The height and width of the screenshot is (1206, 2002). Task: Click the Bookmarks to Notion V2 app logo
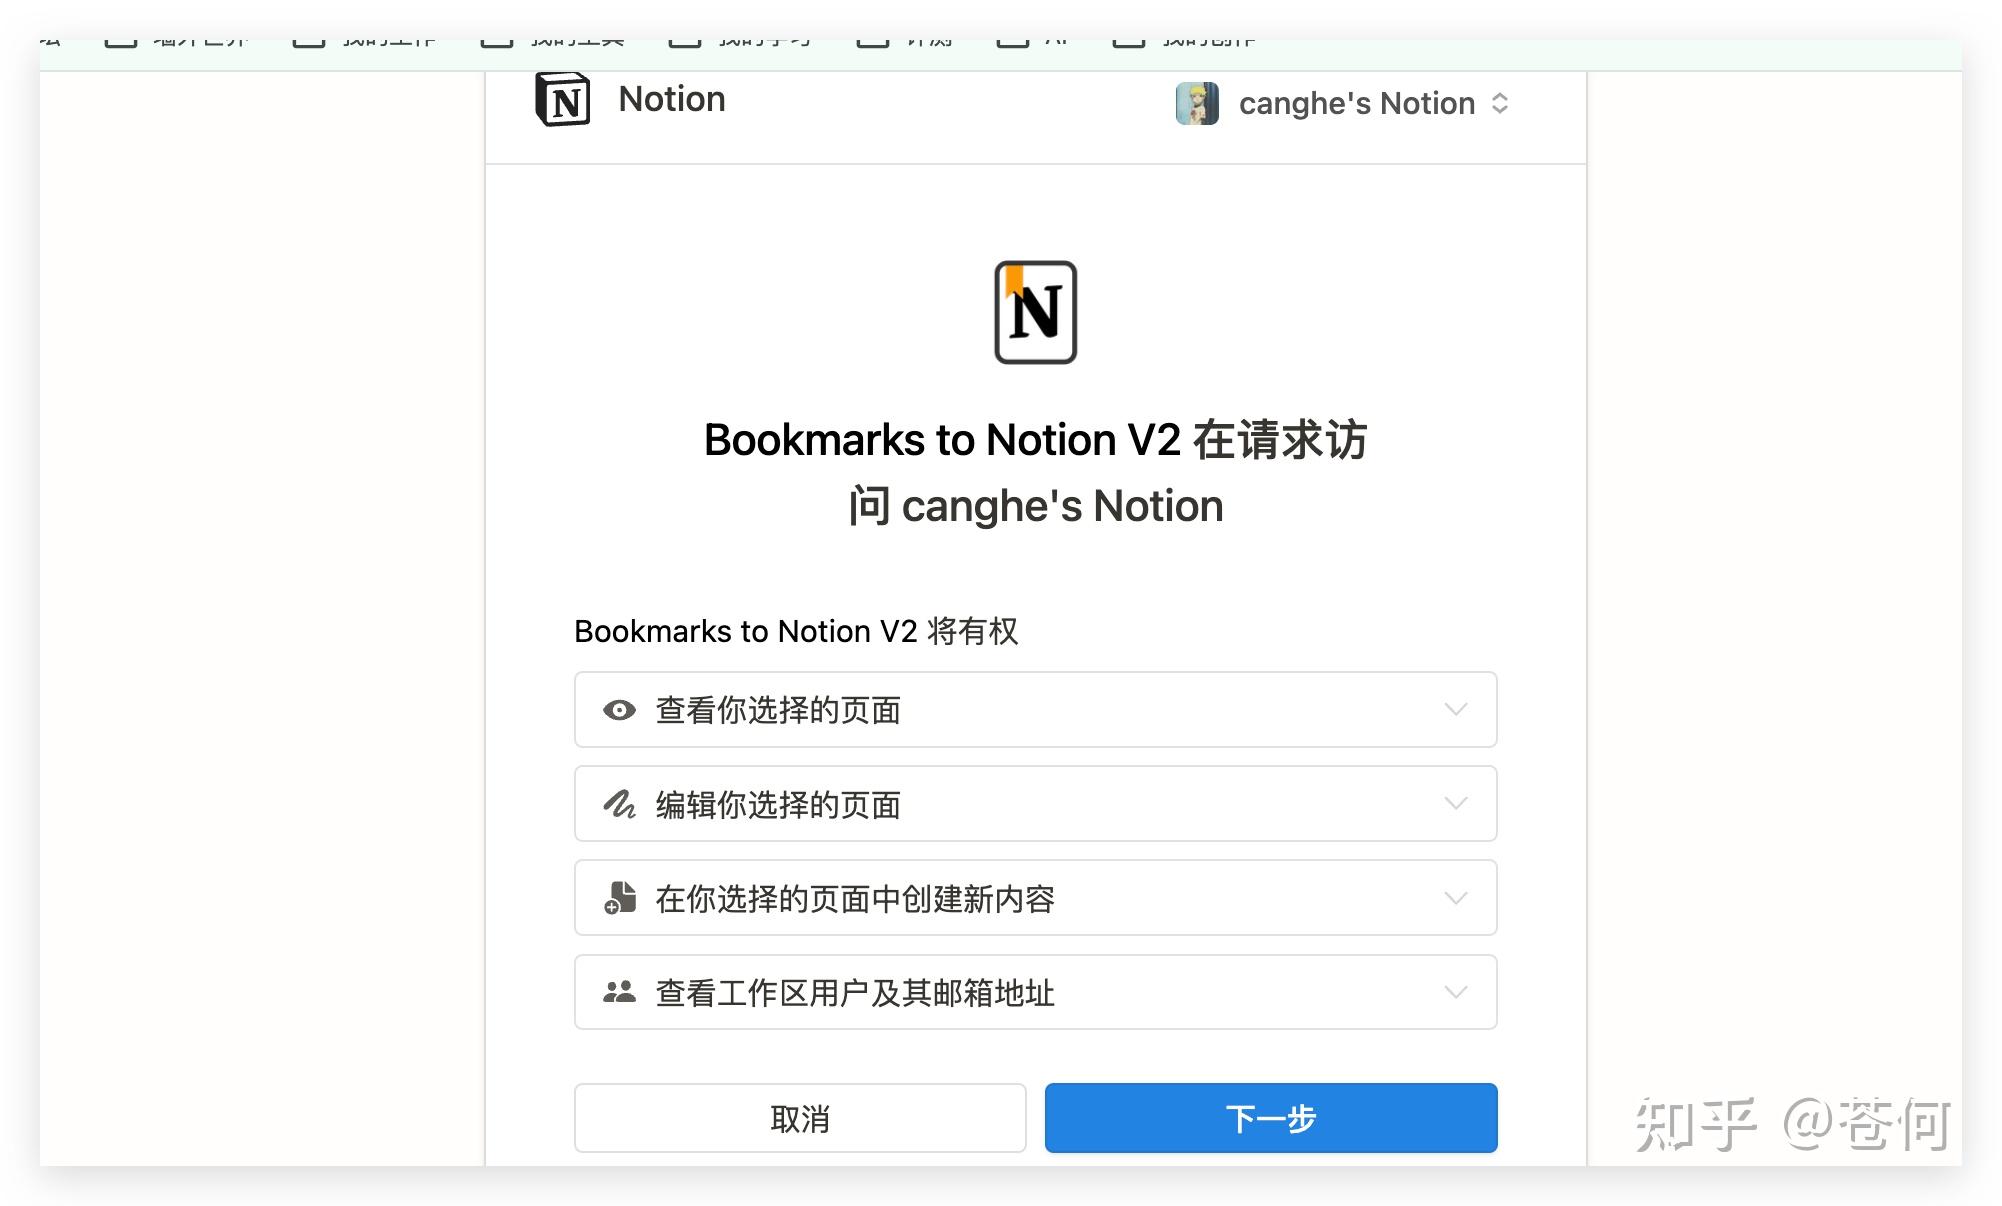point(1035,312)
